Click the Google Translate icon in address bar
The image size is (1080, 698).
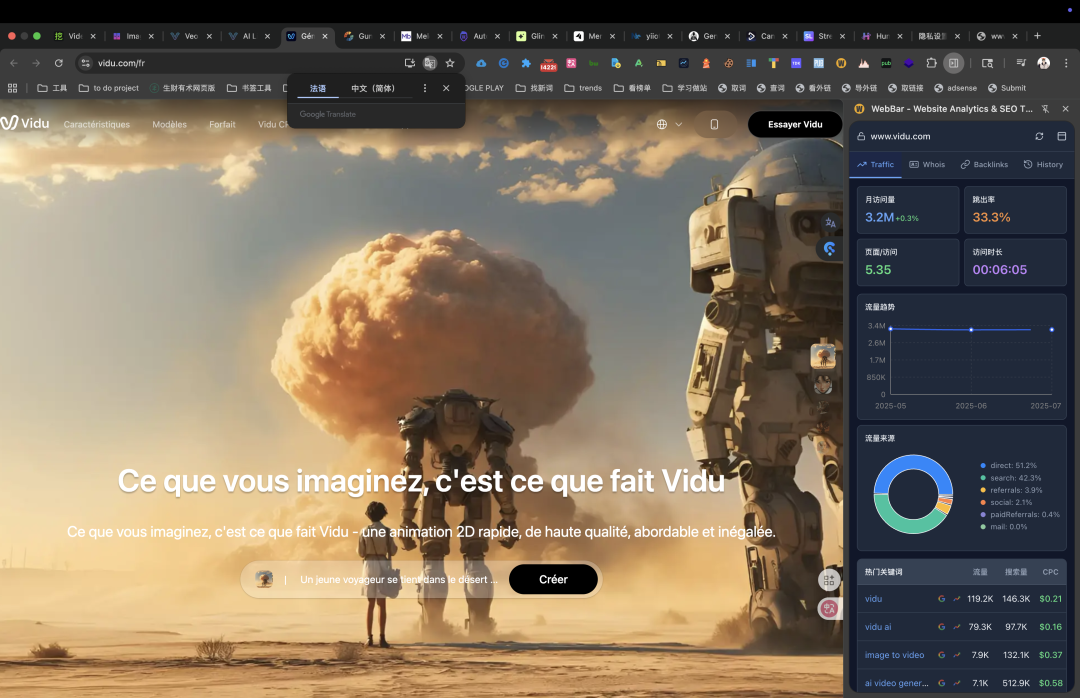430,63
